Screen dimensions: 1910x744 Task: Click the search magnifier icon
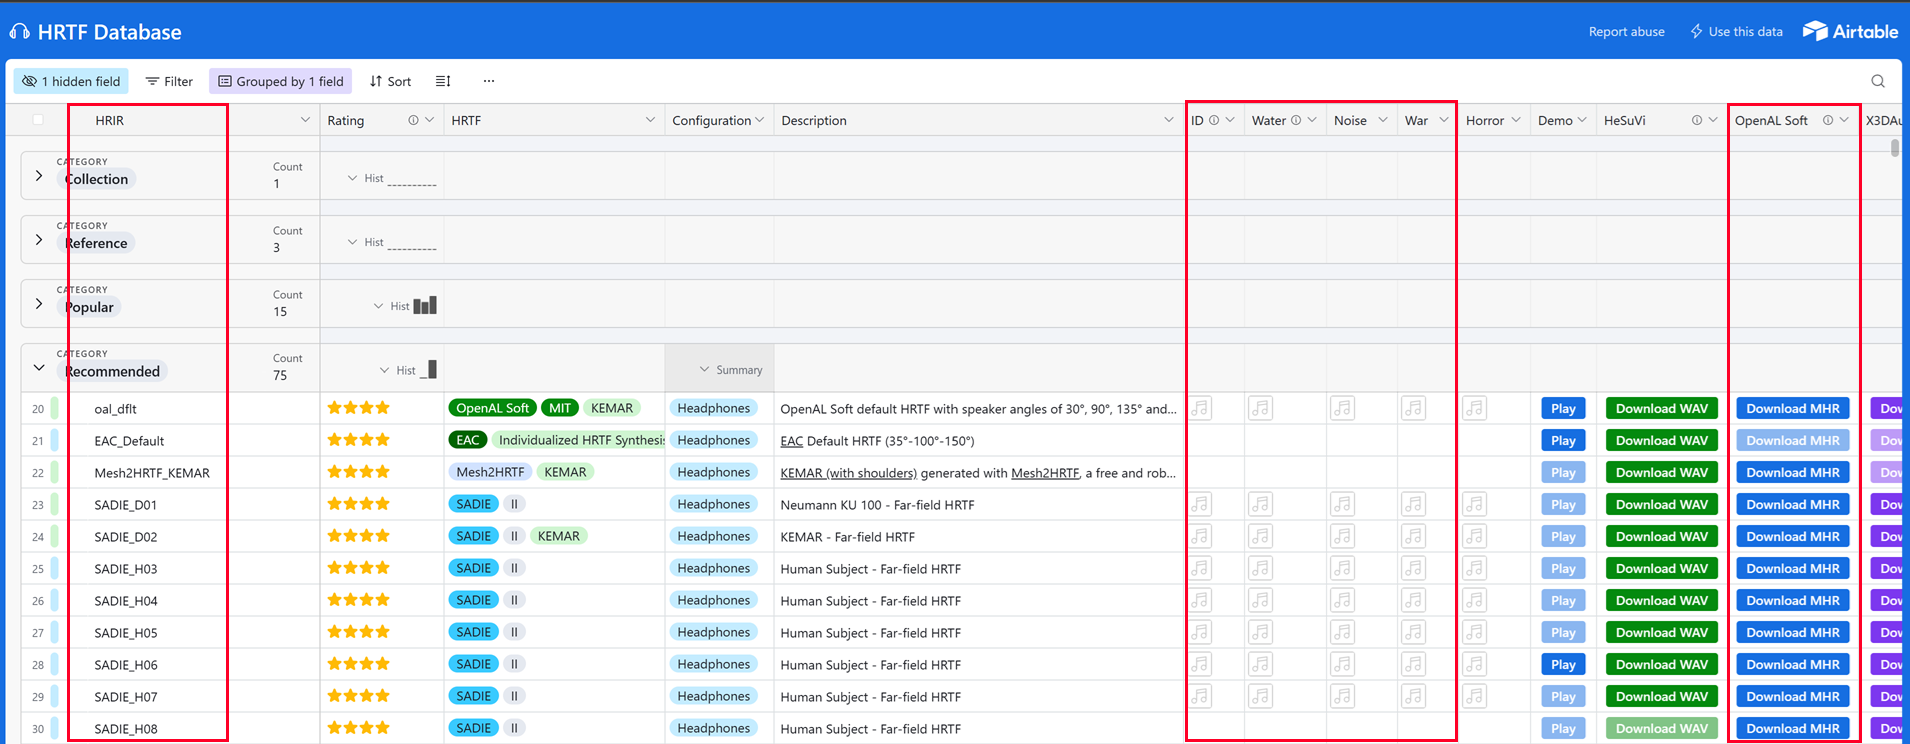click(1878, 81)
